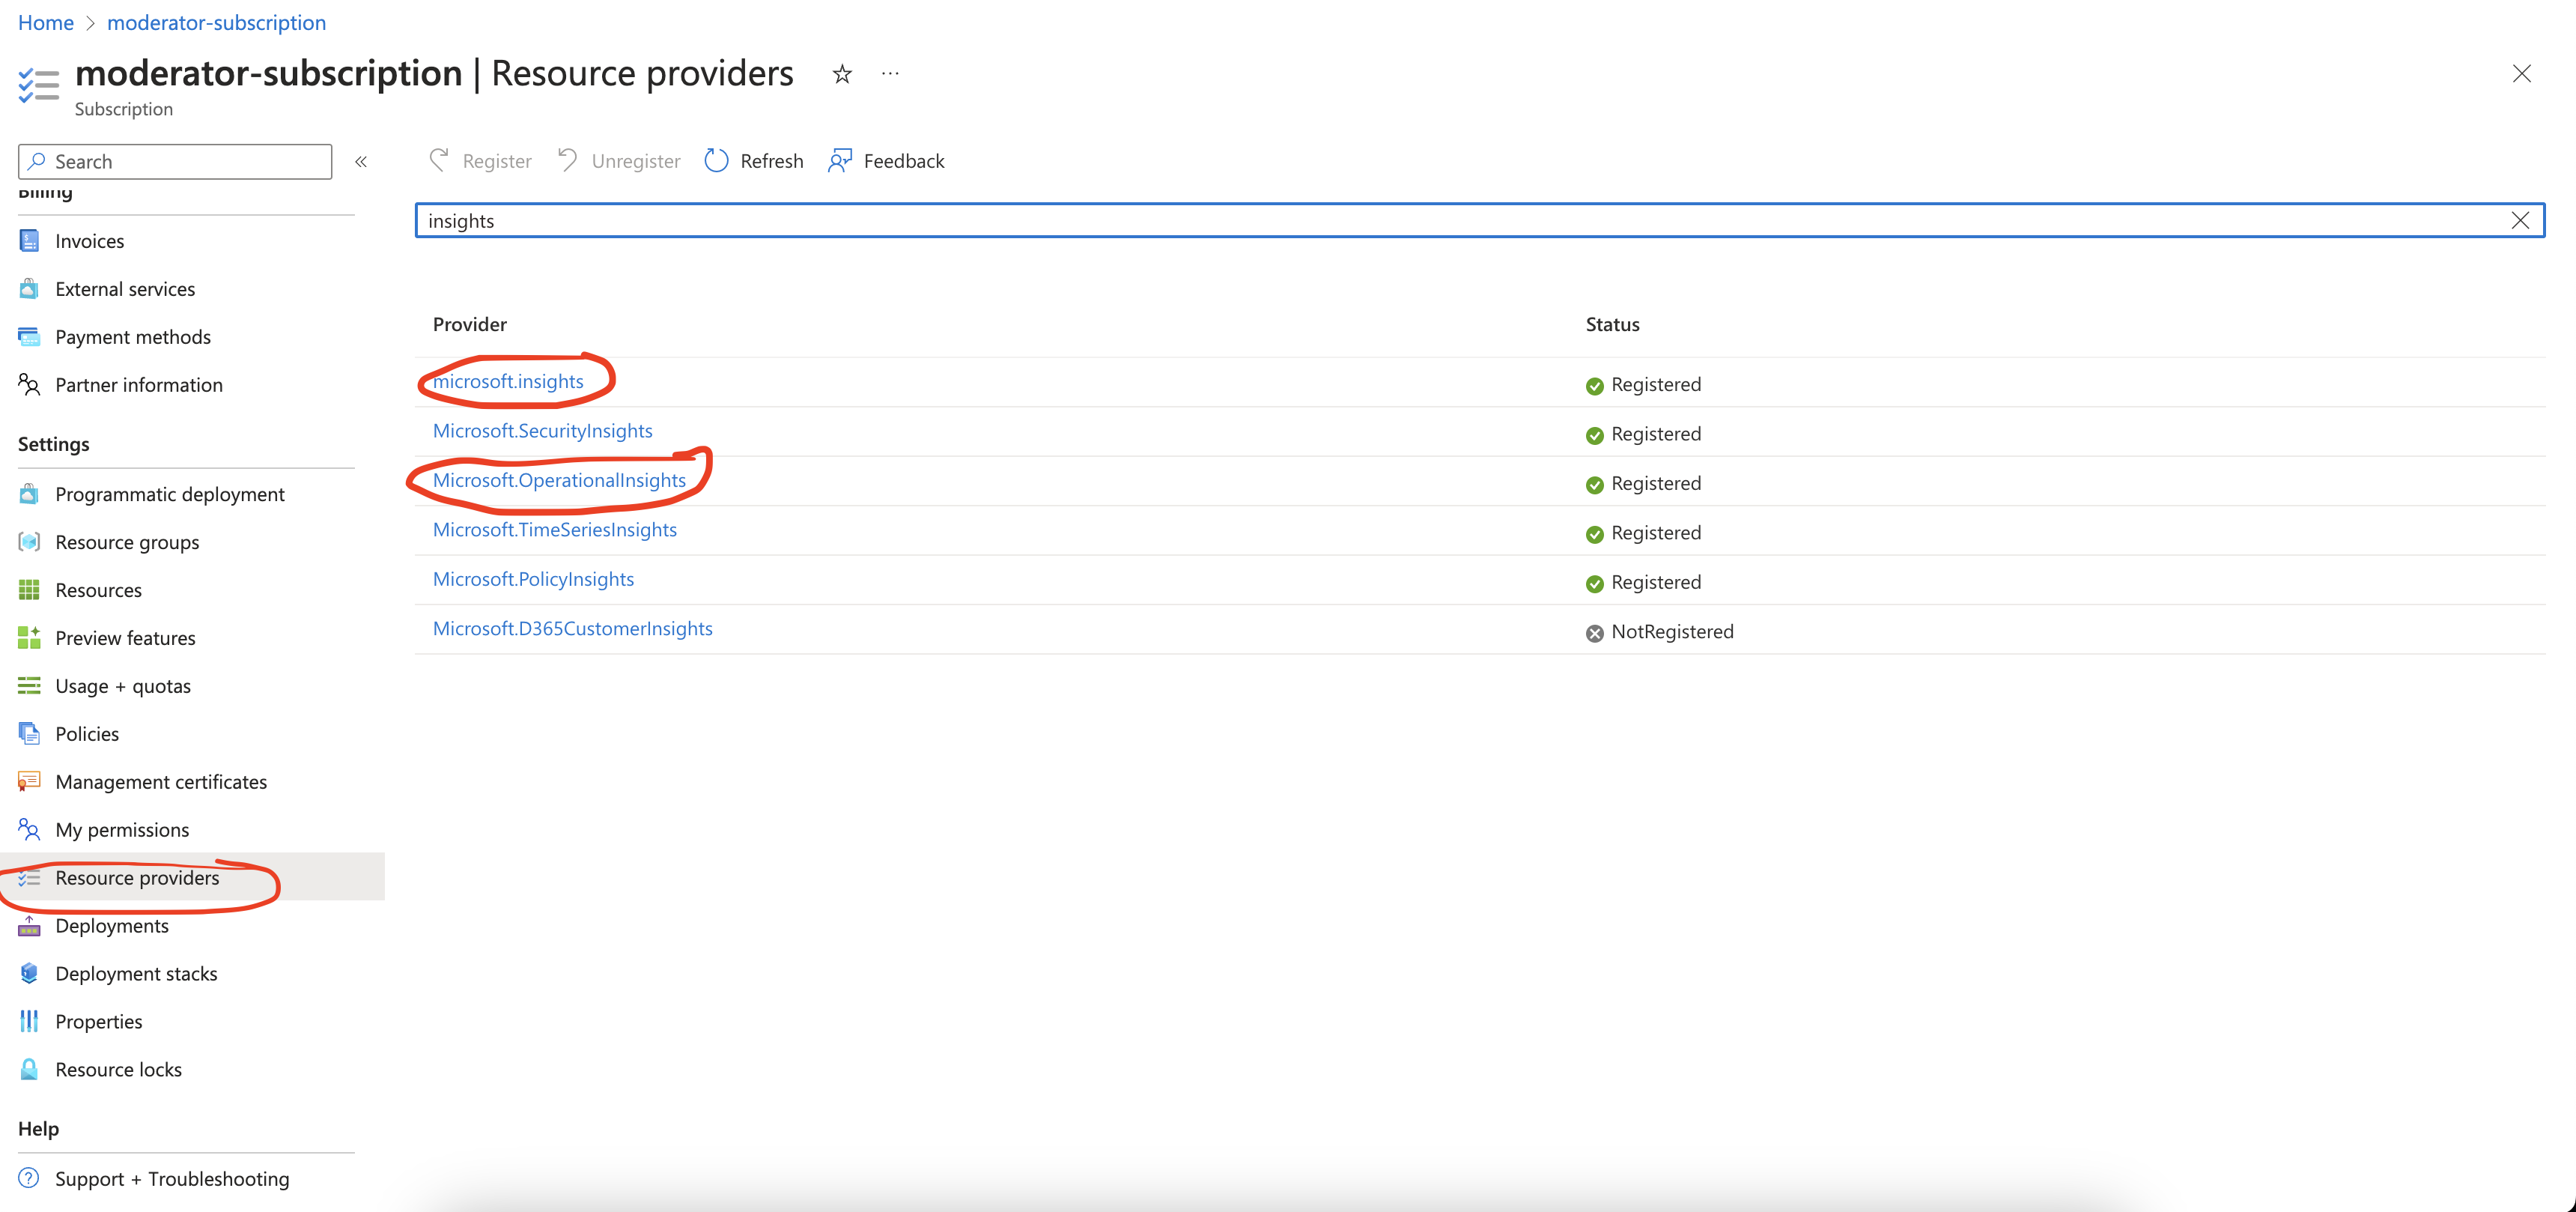The height and width of the screenshot is (1212, 2576).
Task: Click the My permissions icon
Action: tap(29, 830)
